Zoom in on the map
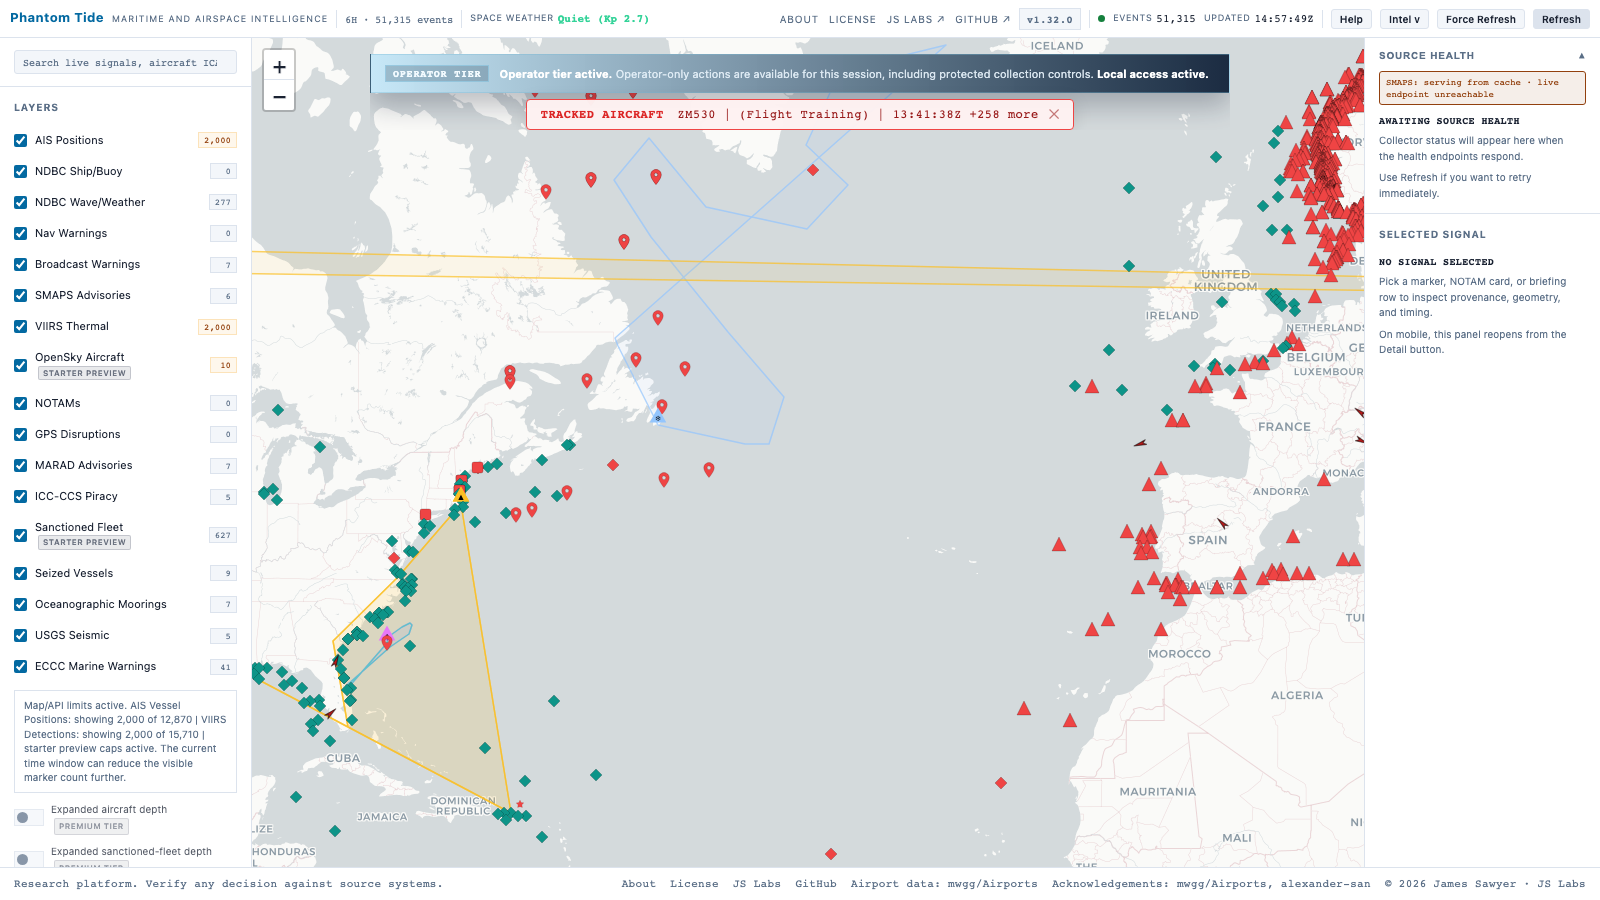This screenshot has height=900, width=1600. (279, 67)
